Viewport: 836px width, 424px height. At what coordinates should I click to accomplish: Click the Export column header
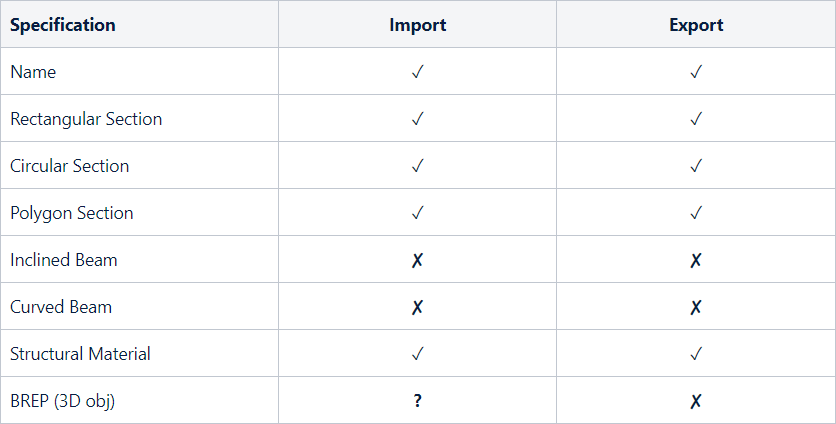pos(696,25)
